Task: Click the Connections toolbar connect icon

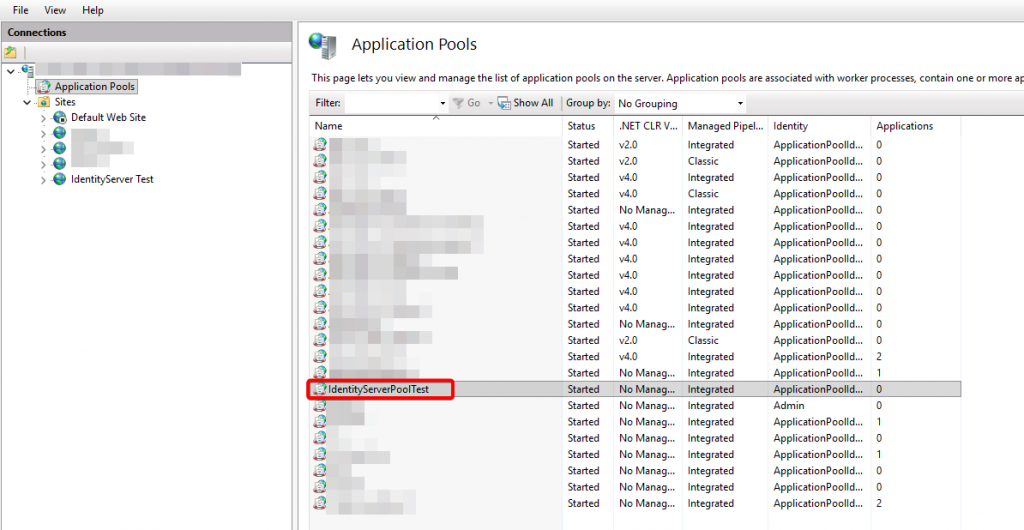Action: coord(11,52)
